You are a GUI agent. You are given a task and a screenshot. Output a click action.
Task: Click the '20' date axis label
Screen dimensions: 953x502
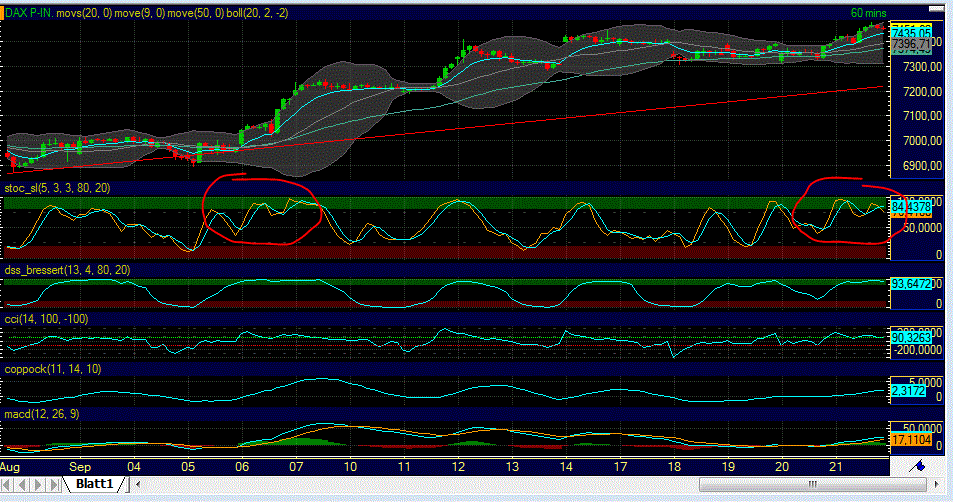[x=782, y=467]
